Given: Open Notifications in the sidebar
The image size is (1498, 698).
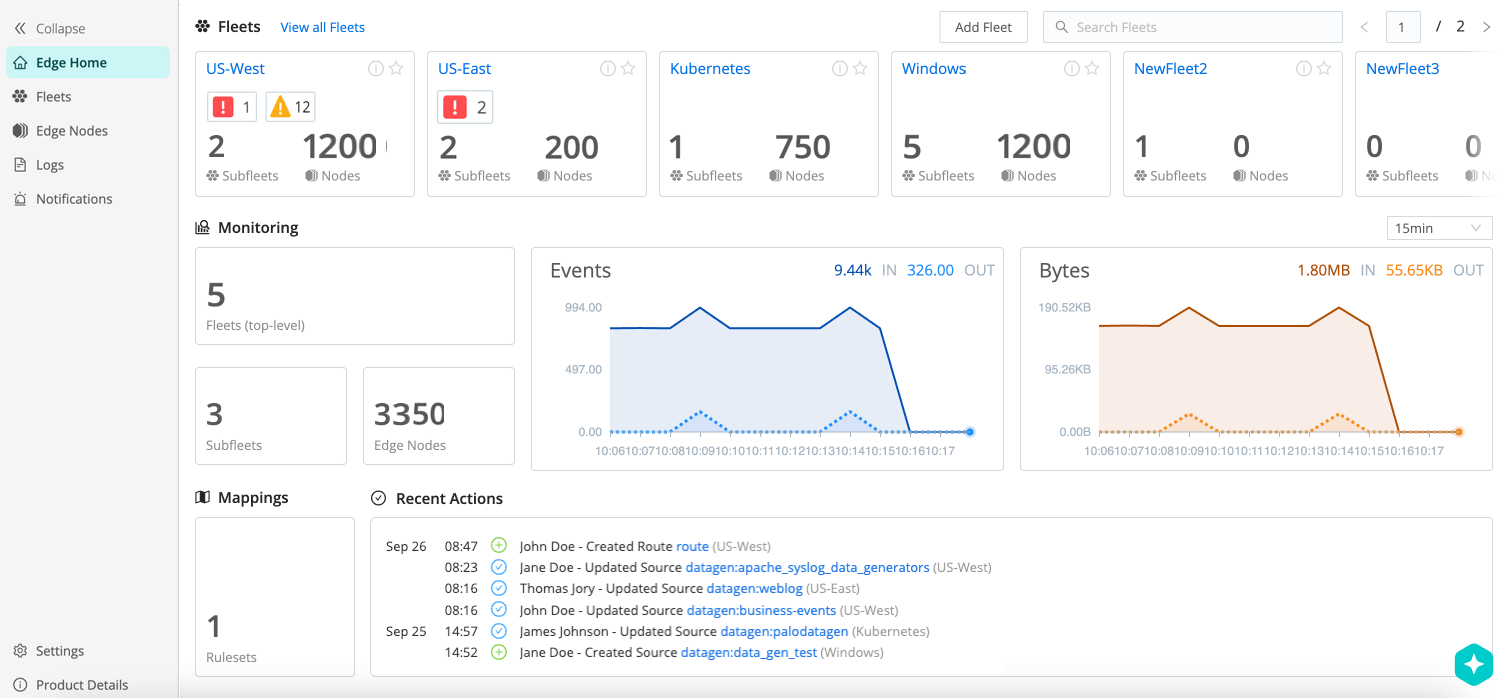Looking at the screenshot, I should click(73, 199).
